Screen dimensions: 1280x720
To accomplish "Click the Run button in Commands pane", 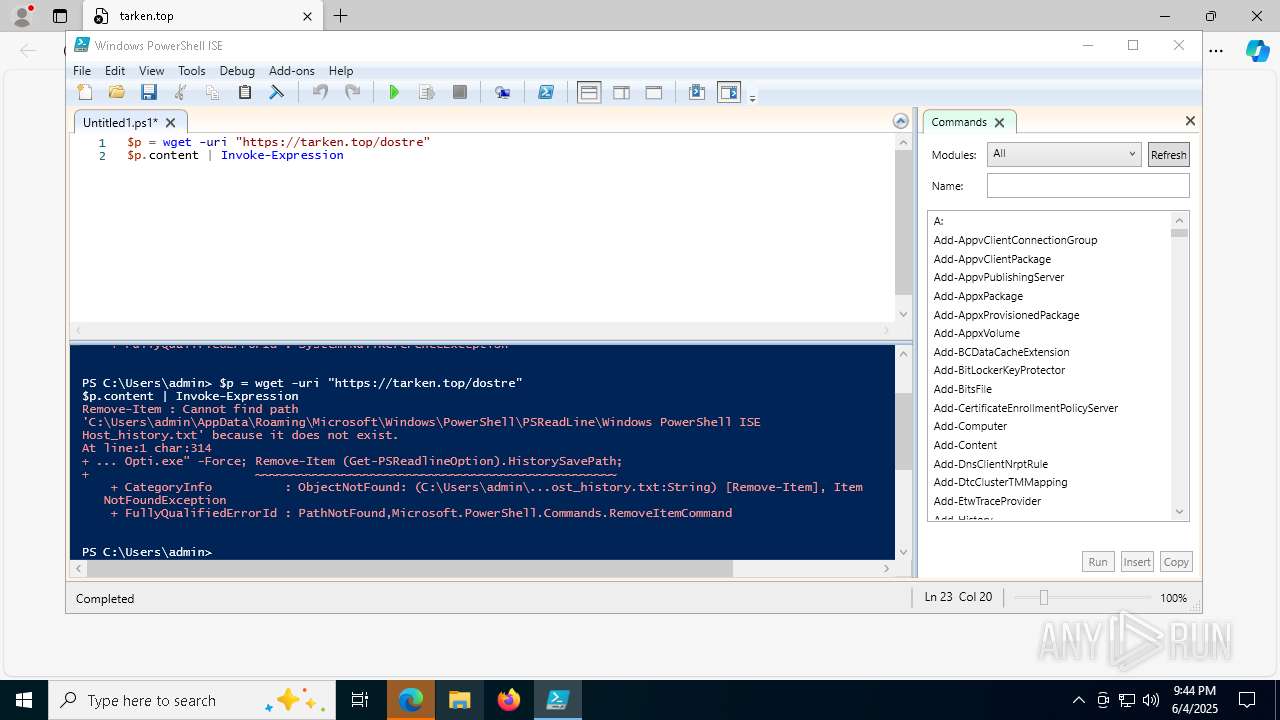I will (x=1098, y=562).
